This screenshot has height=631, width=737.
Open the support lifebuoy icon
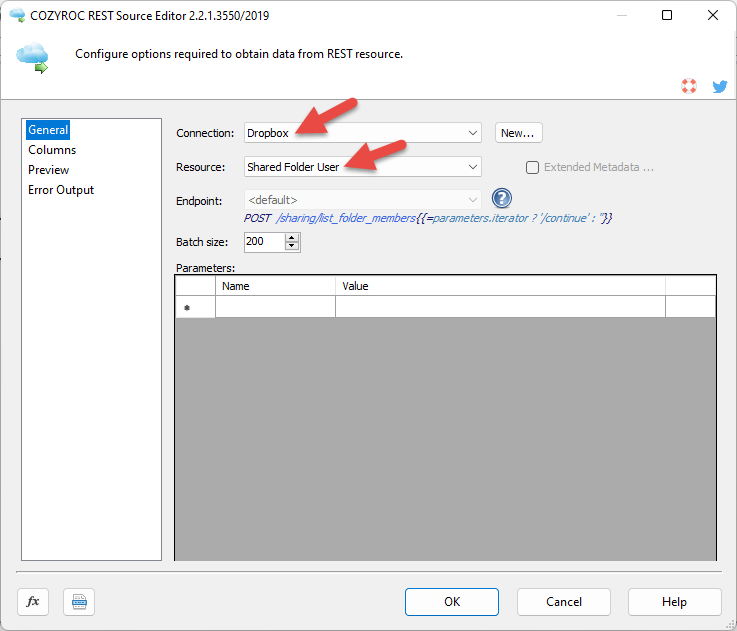689,86
